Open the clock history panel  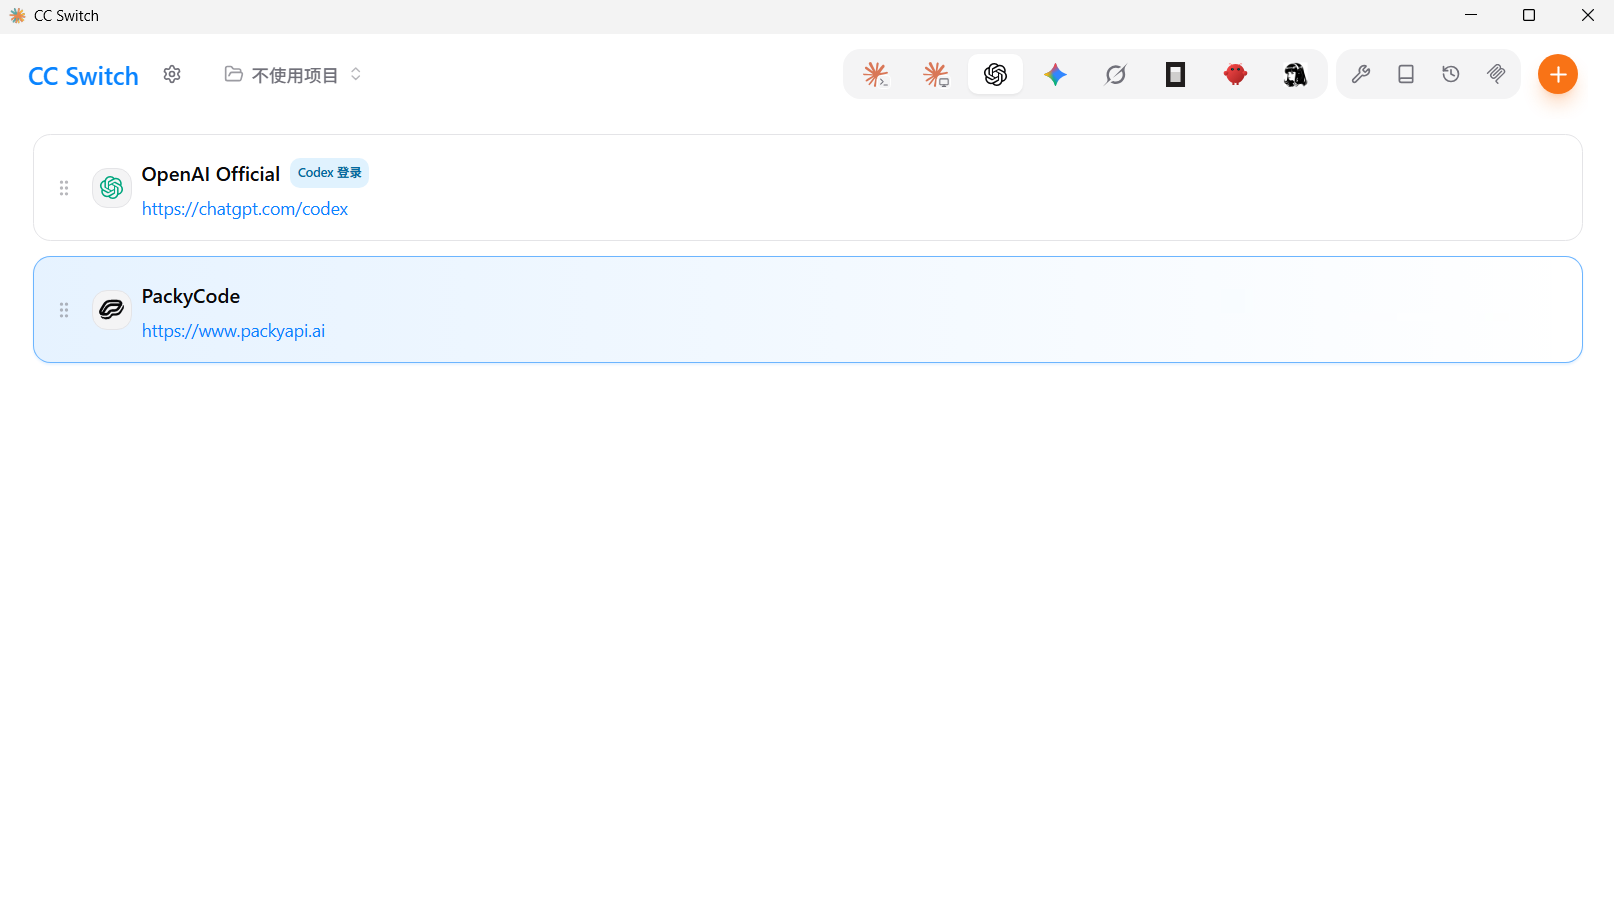pos(1451,74)
